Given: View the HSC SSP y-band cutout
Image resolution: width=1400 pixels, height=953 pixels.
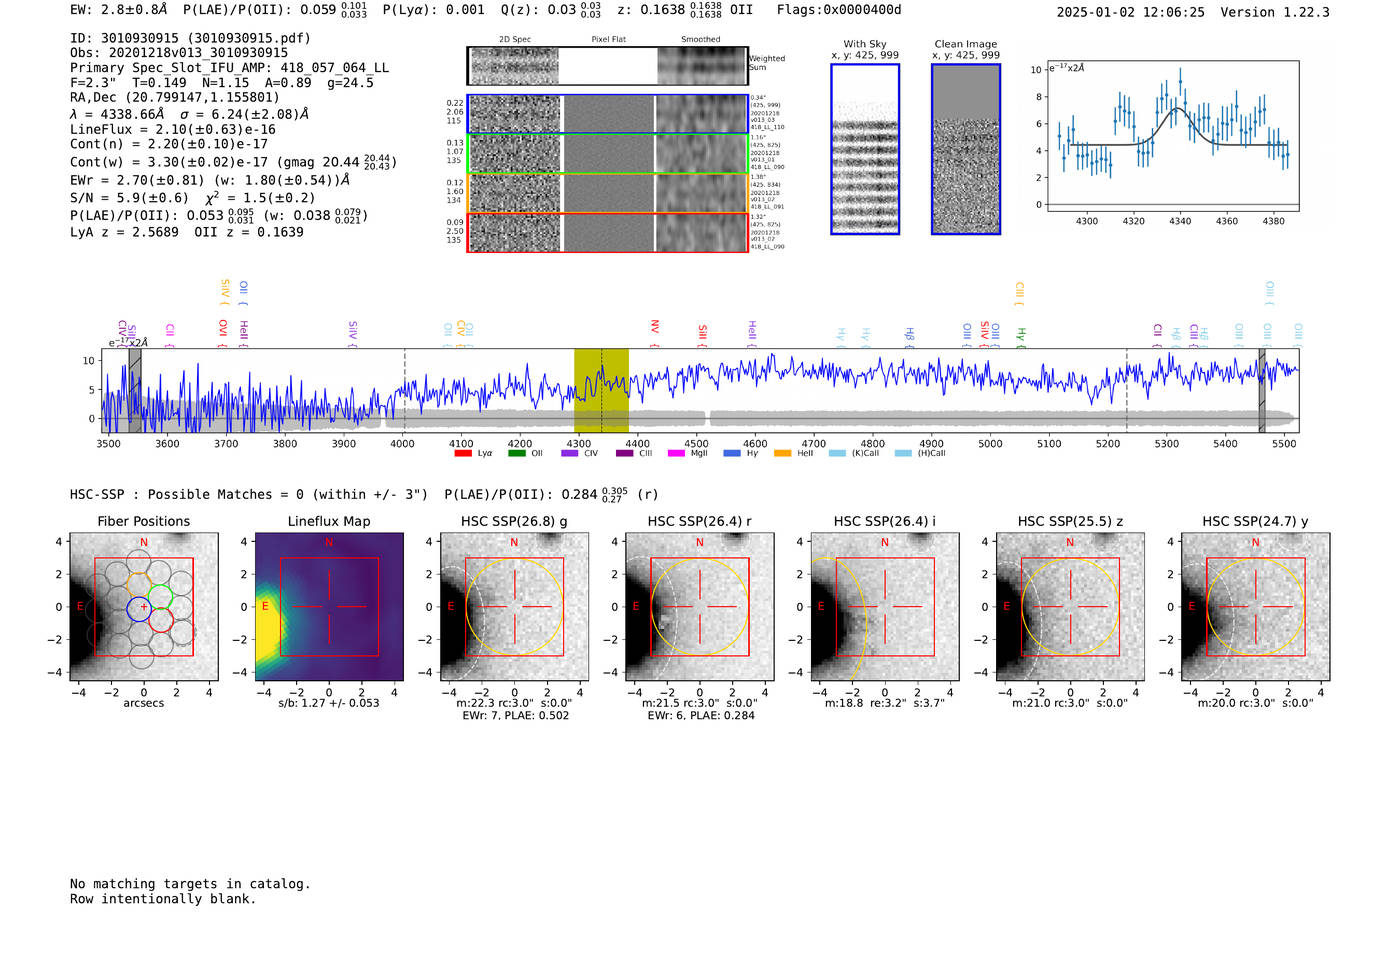Looking at the screenshot, I should click(x=1256, y=607).
